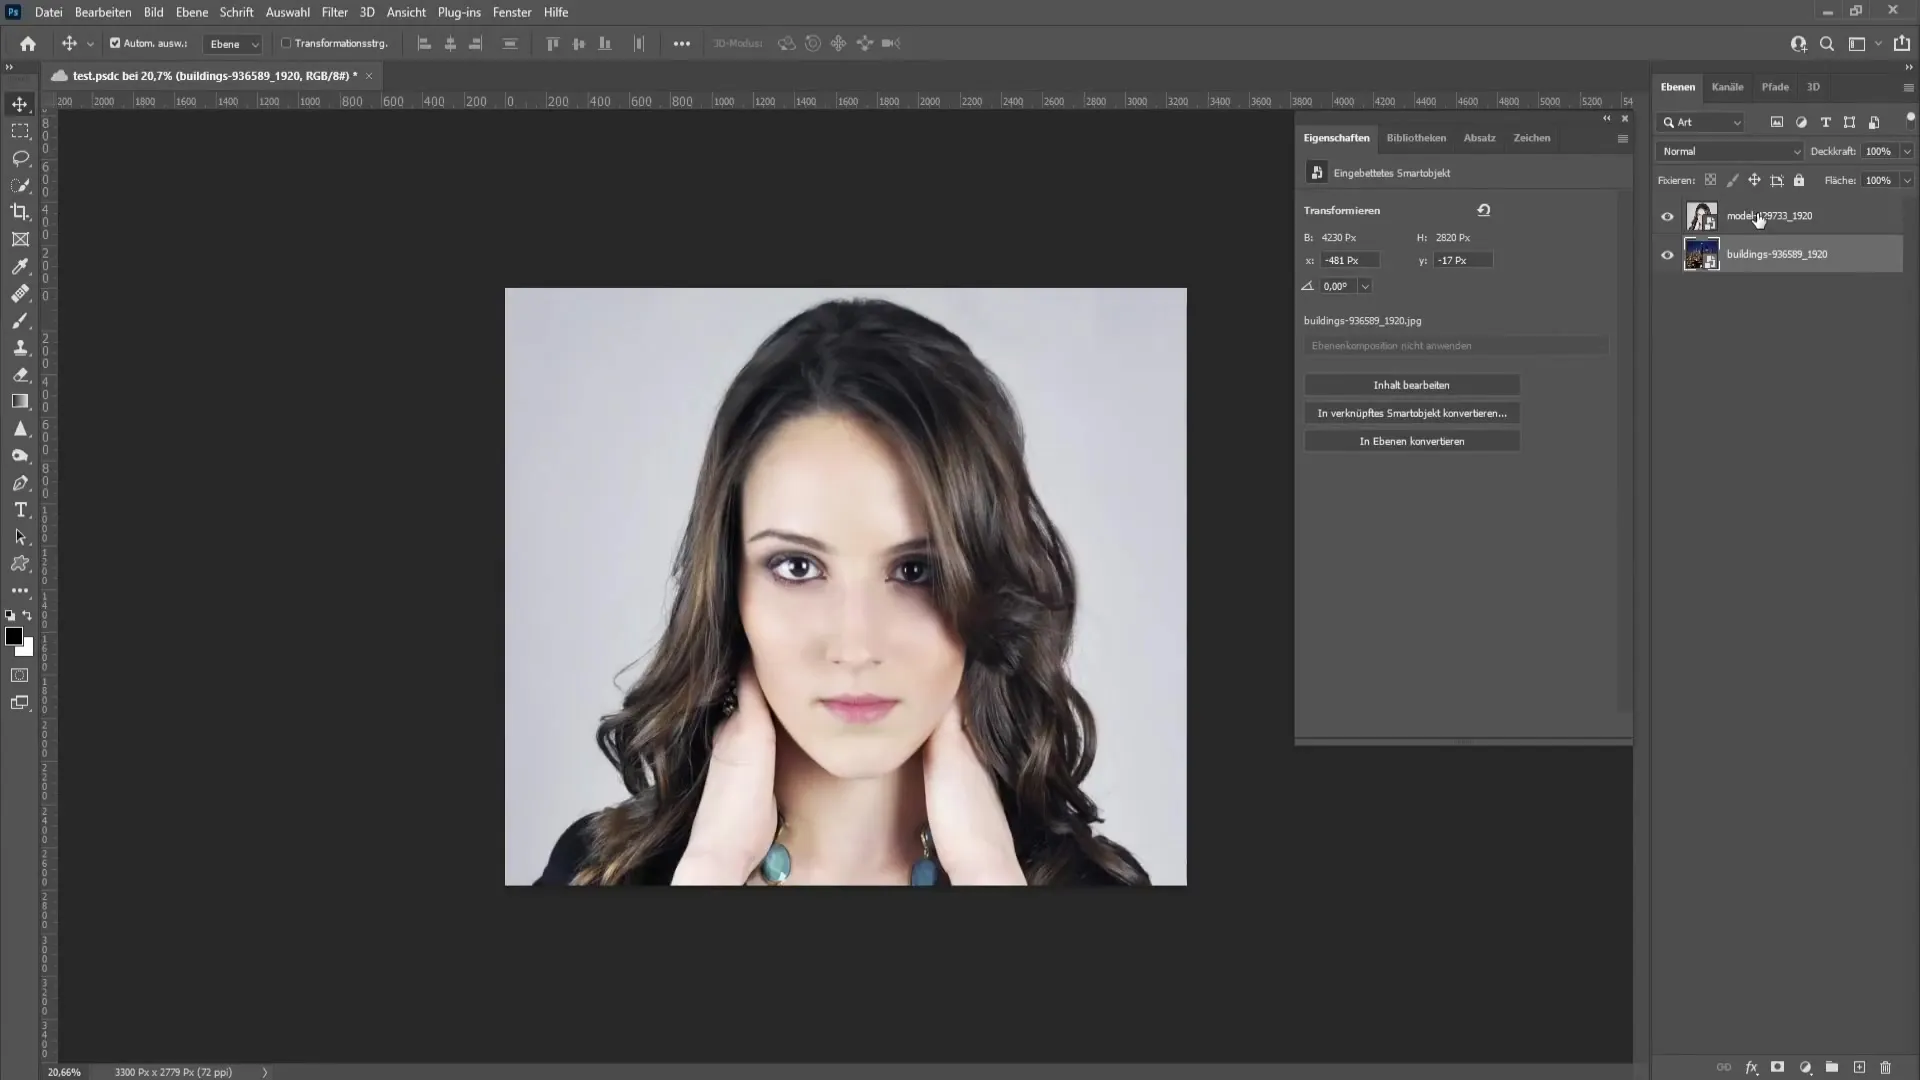Toggle visibility of buildings-936589_1920 layer

1668,255
